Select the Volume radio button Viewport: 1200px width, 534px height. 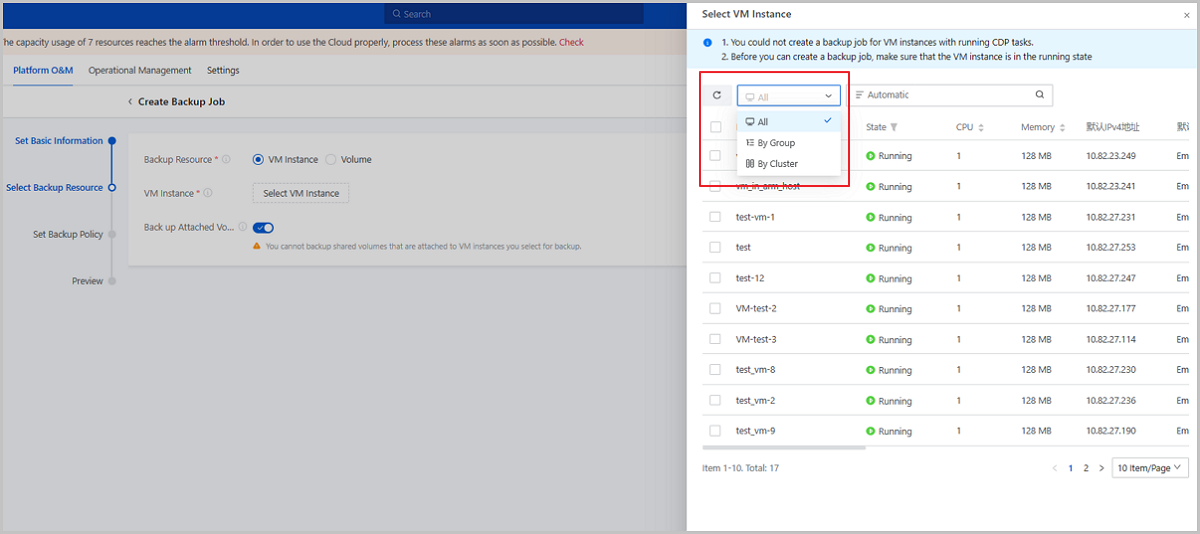pyautogui.click(x=331, y=159)
